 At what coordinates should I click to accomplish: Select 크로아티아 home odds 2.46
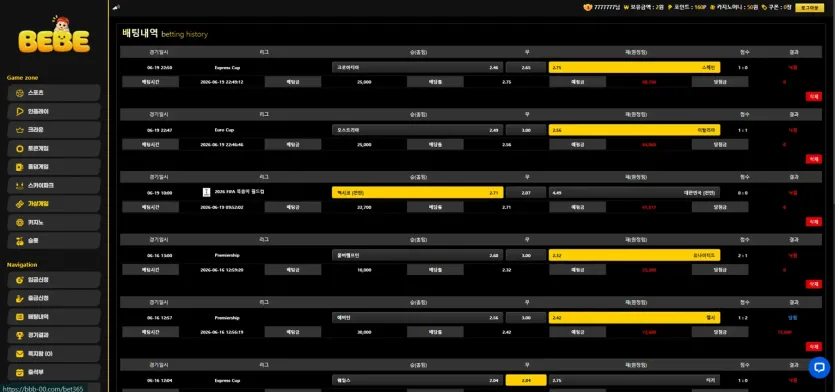click(x=417, y=68)
